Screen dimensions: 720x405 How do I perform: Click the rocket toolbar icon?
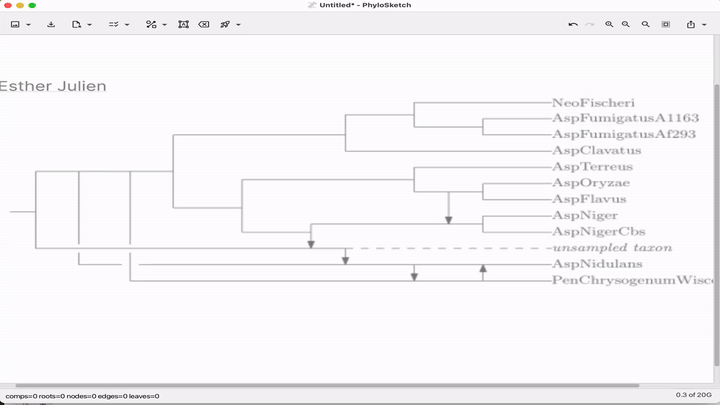pos(225,24)
